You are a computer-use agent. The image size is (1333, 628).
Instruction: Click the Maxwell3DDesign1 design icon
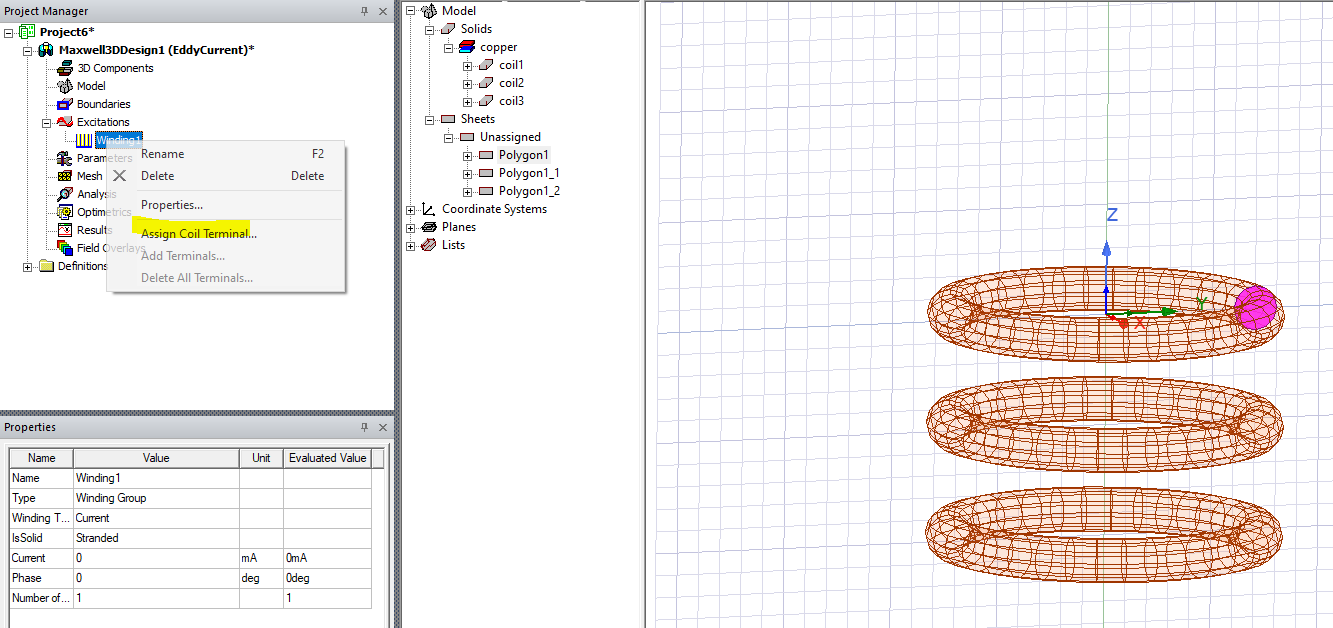(x=46, y=50)
